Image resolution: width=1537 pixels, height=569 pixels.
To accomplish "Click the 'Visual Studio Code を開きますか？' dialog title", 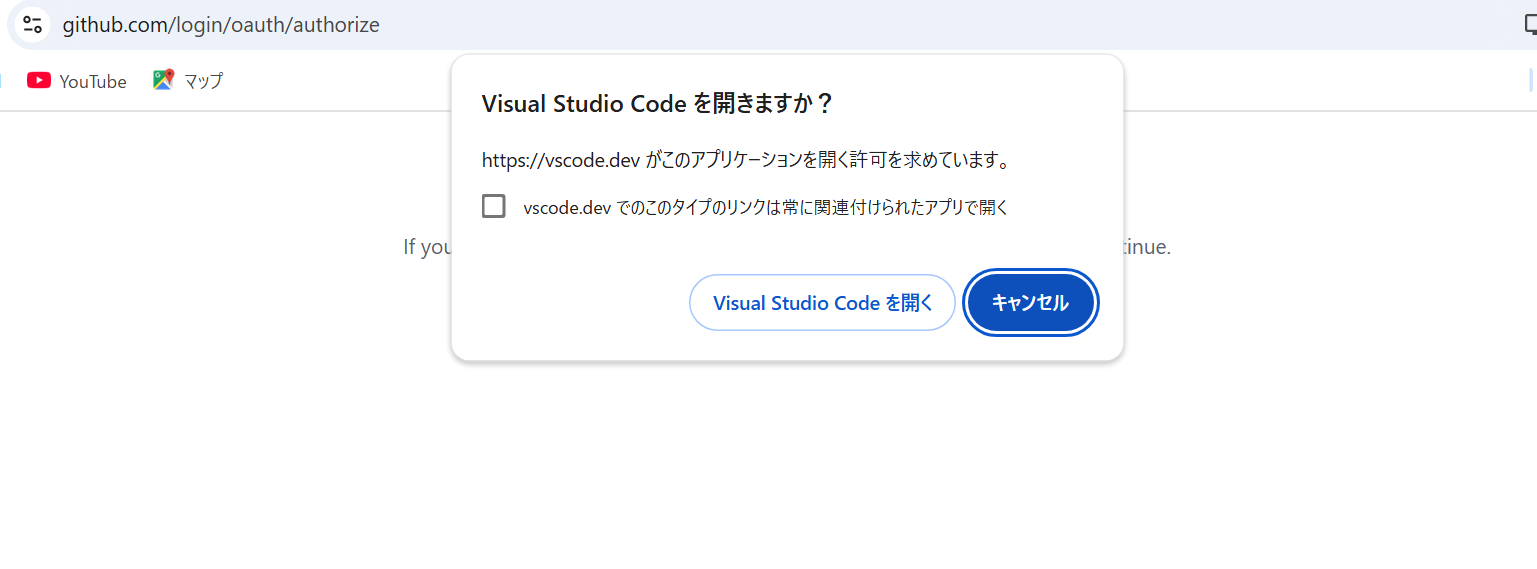I will coord(658,103).
